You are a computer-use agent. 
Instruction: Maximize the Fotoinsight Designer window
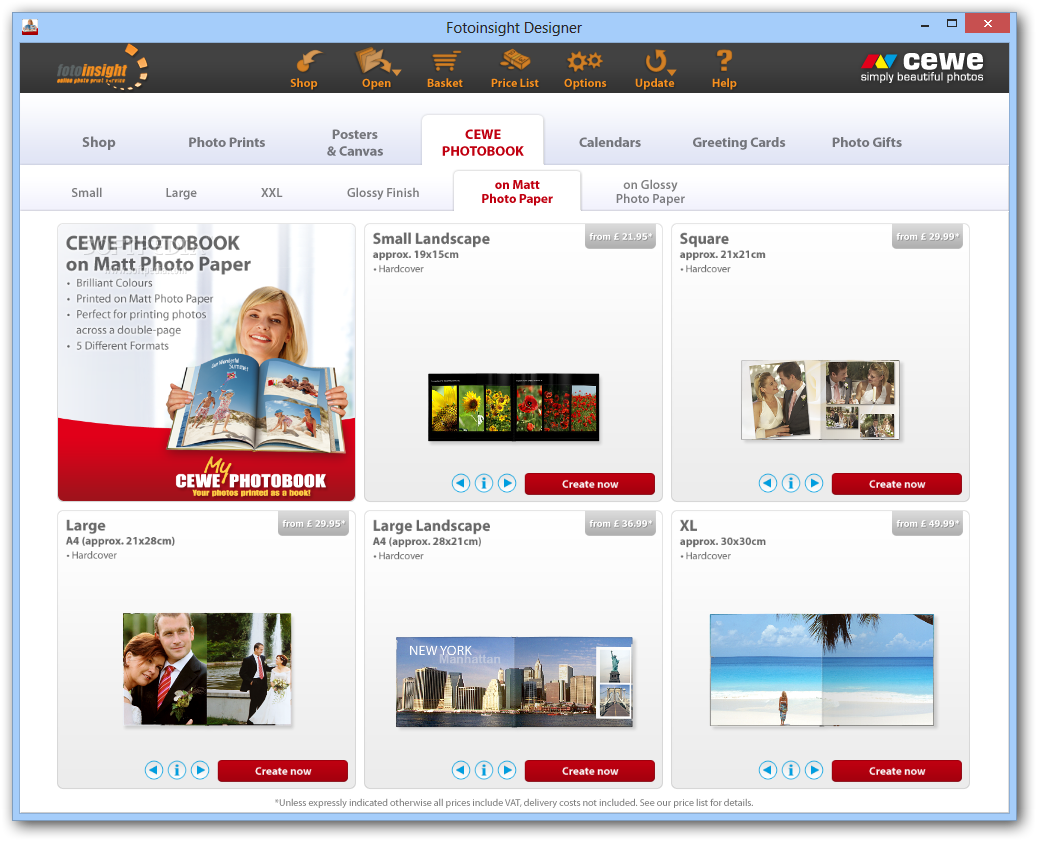(952, 24)
